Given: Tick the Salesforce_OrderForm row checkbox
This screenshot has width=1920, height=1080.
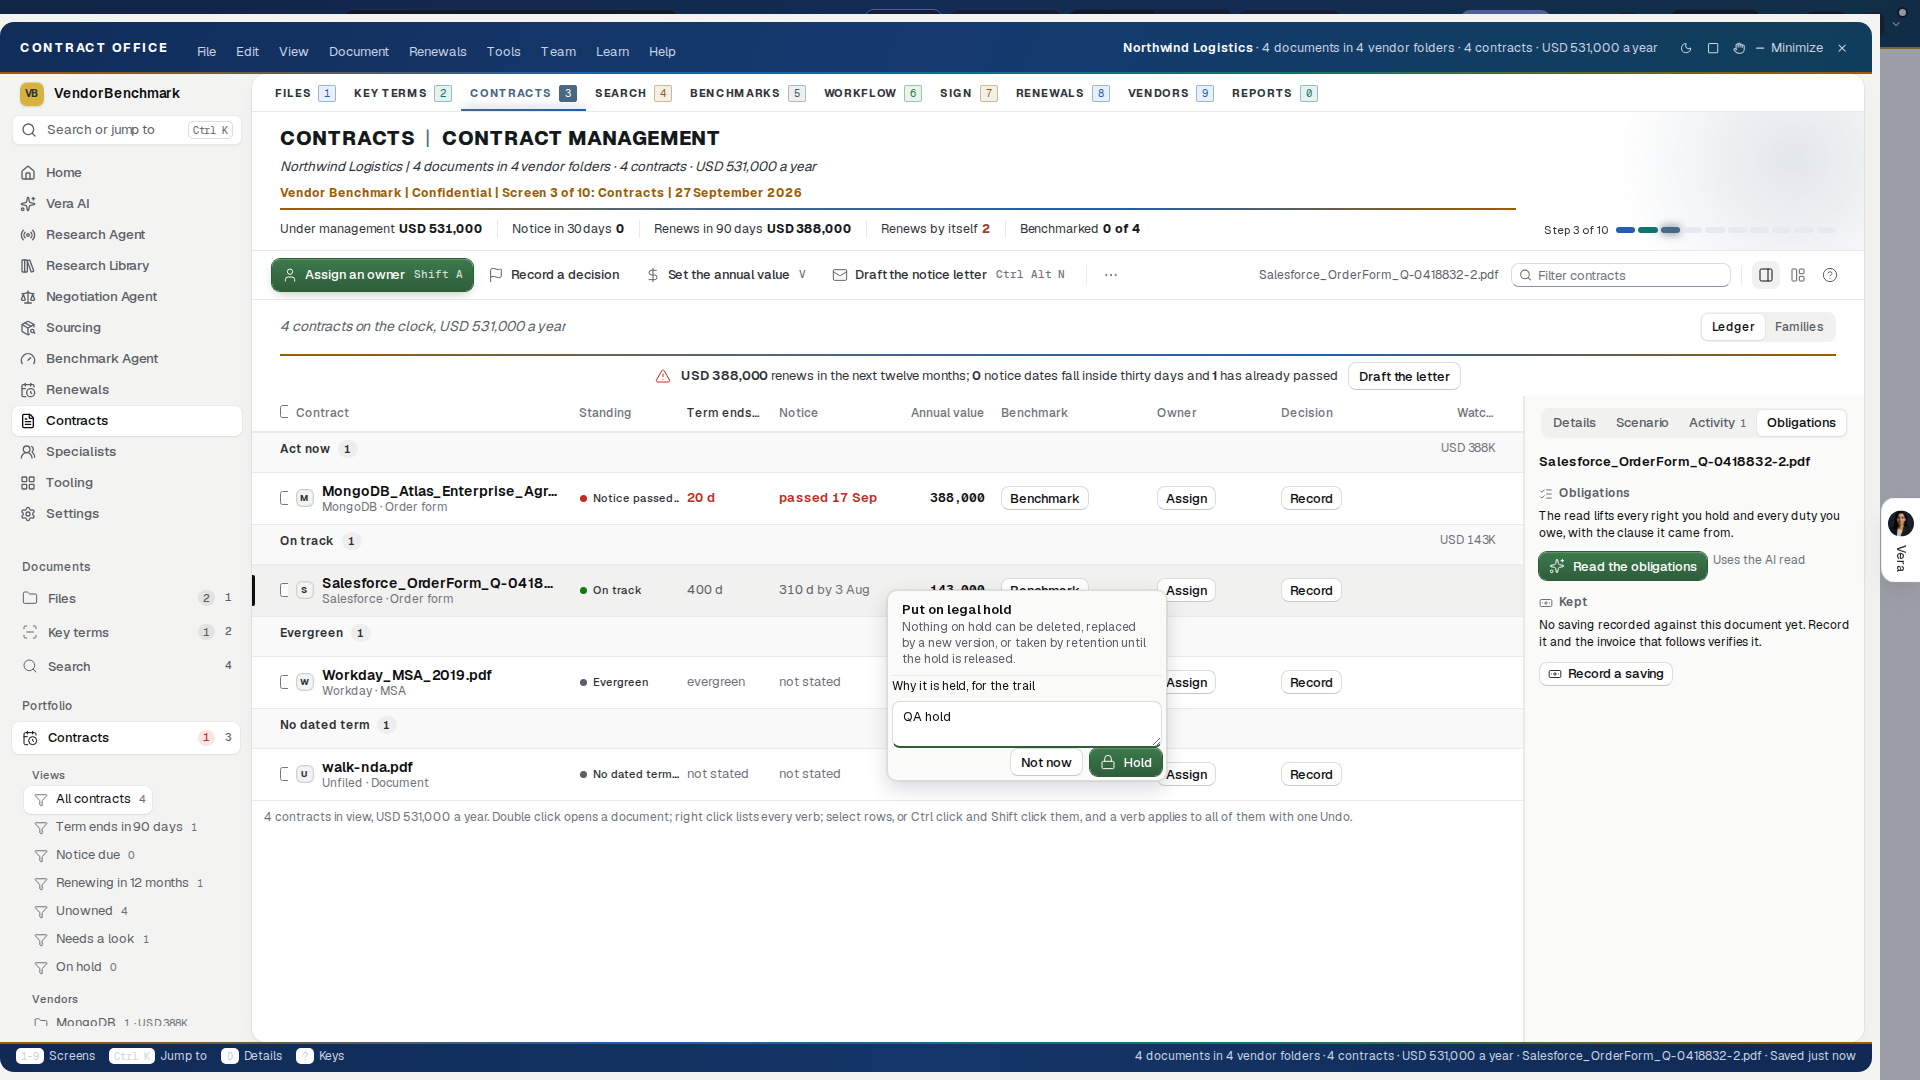Looking at the screenshot, I should [x=285, y=589].
